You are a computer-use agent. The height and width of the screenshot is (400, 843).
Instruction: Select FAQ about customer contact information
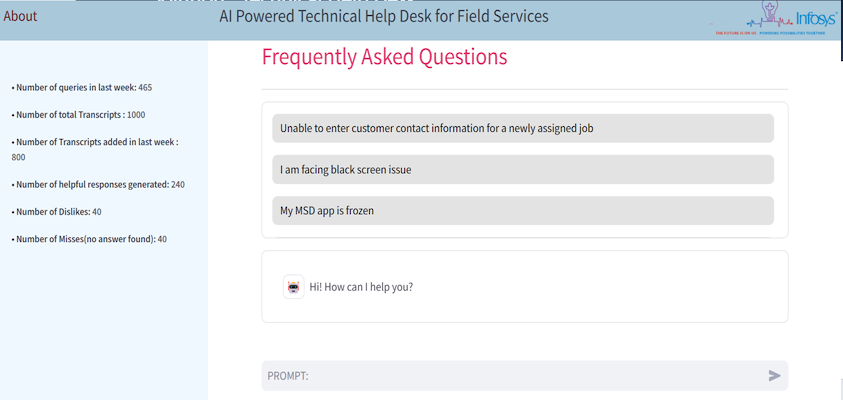coord(523,128)
